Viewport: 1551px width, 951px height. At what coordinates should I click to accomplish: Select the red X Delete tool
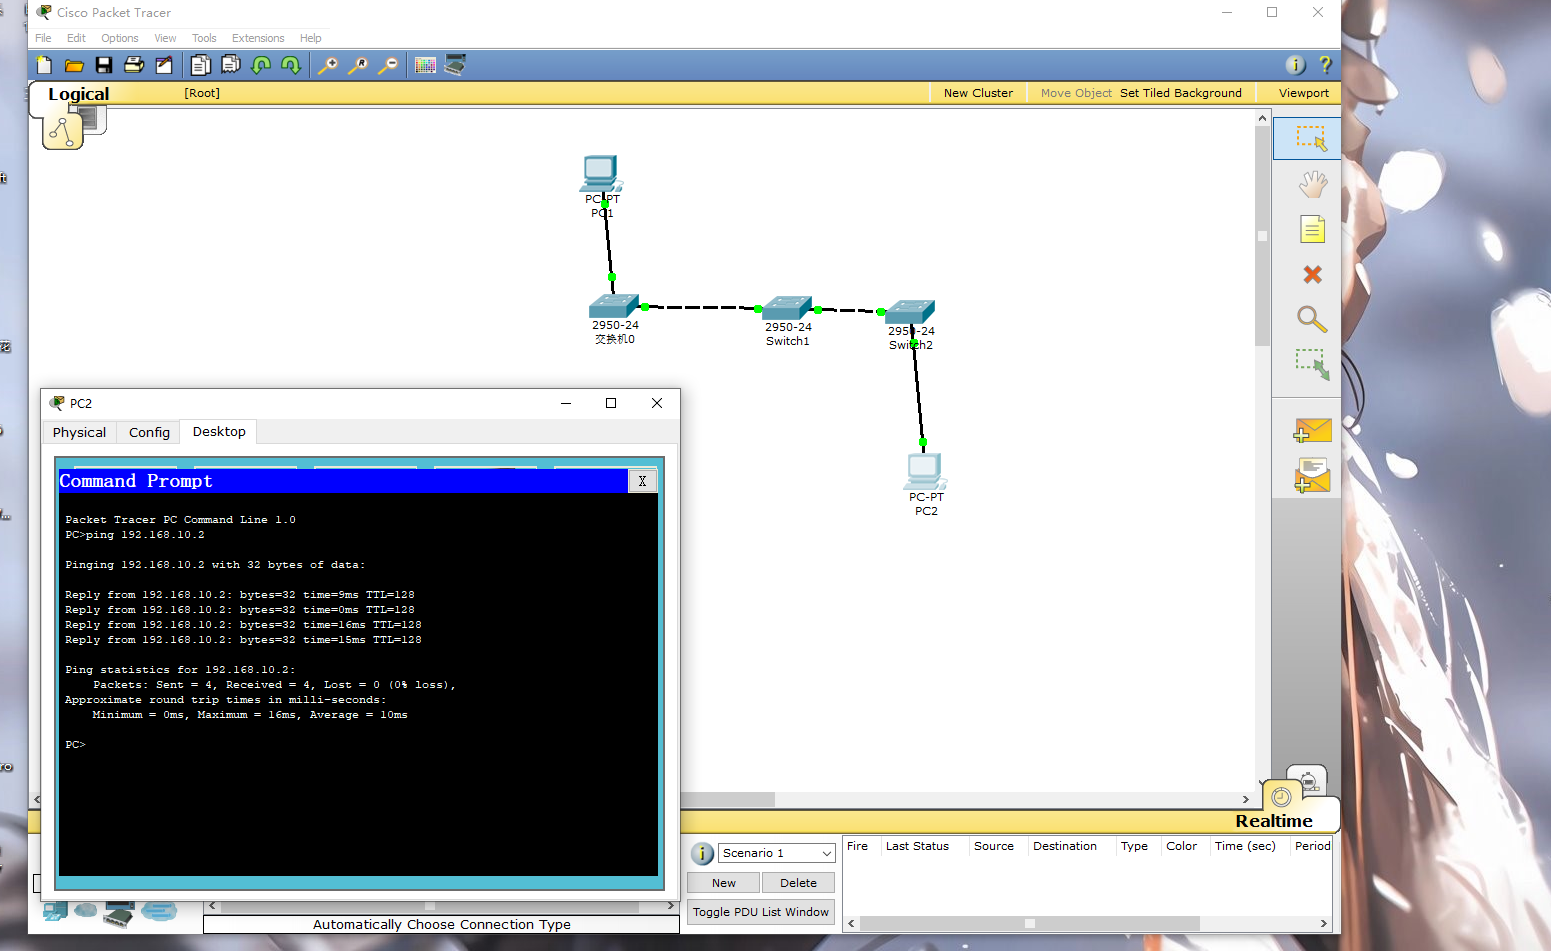click(x=1312, y=274)
